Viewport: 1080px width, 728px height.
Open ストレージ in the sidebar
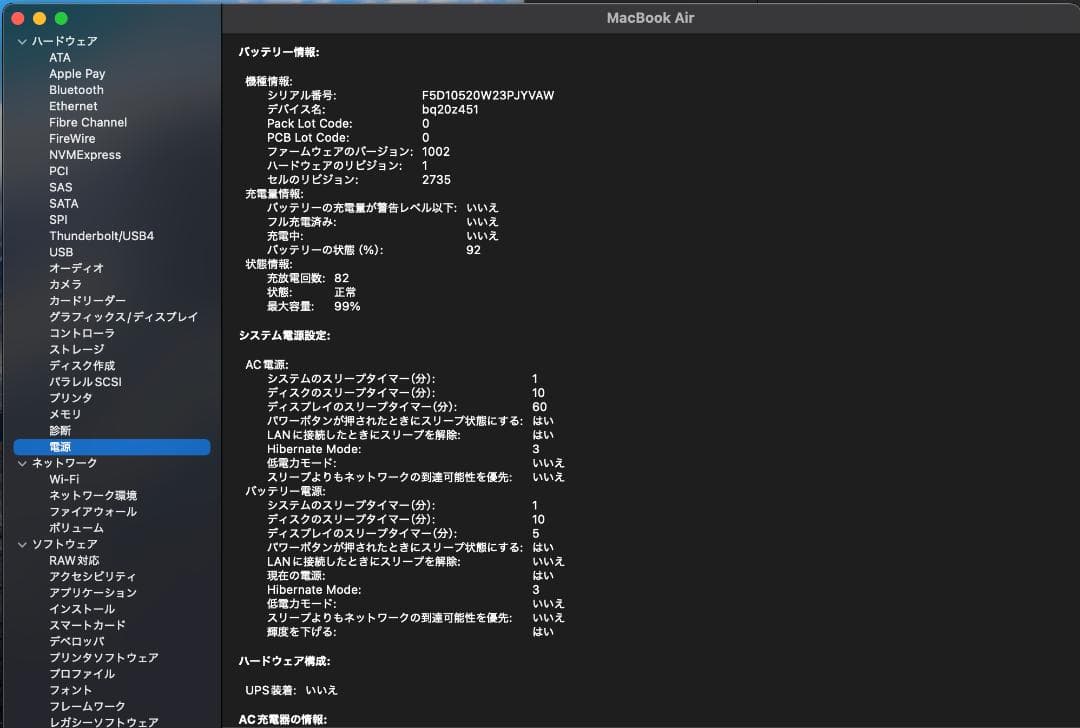click(76, 349)
